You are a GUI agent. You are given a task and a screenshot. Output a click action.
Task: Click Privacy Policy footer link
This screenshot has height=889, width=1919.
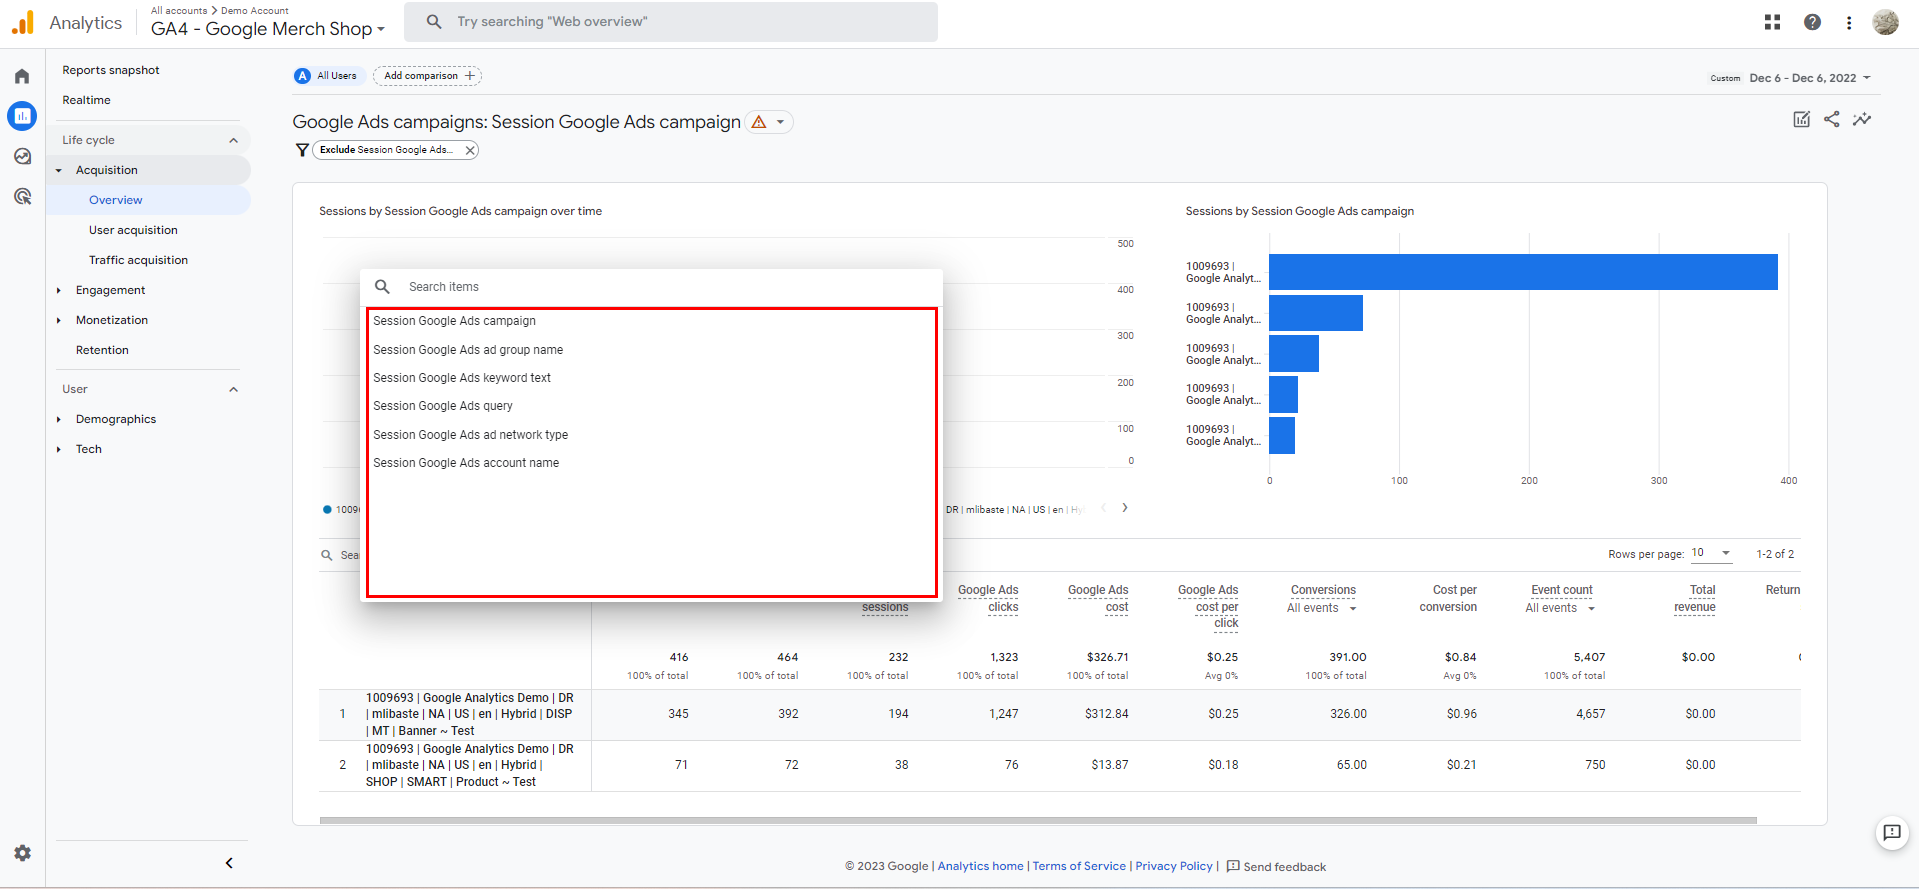pyautogui.click(x=1174, y=866)
